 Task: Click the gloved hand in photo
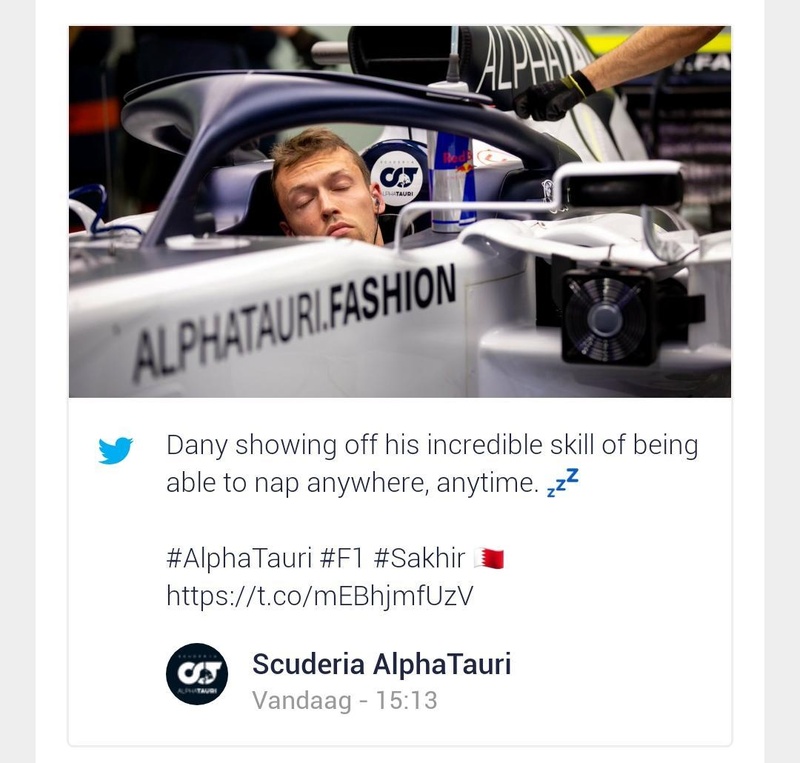(x=553, y=96)
